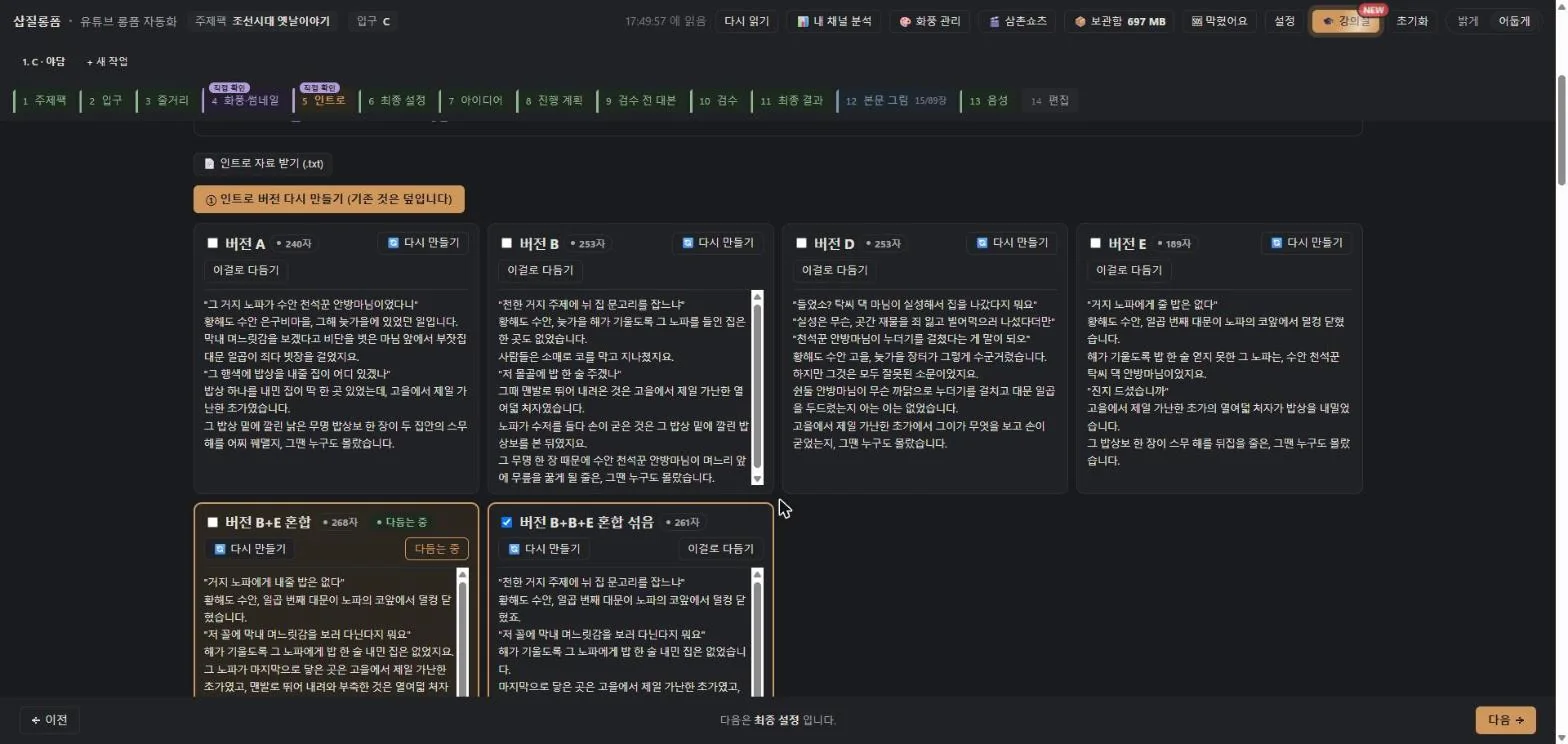
Task: Open the 1. C · 야담 work tab
Action: coord(43,62)
